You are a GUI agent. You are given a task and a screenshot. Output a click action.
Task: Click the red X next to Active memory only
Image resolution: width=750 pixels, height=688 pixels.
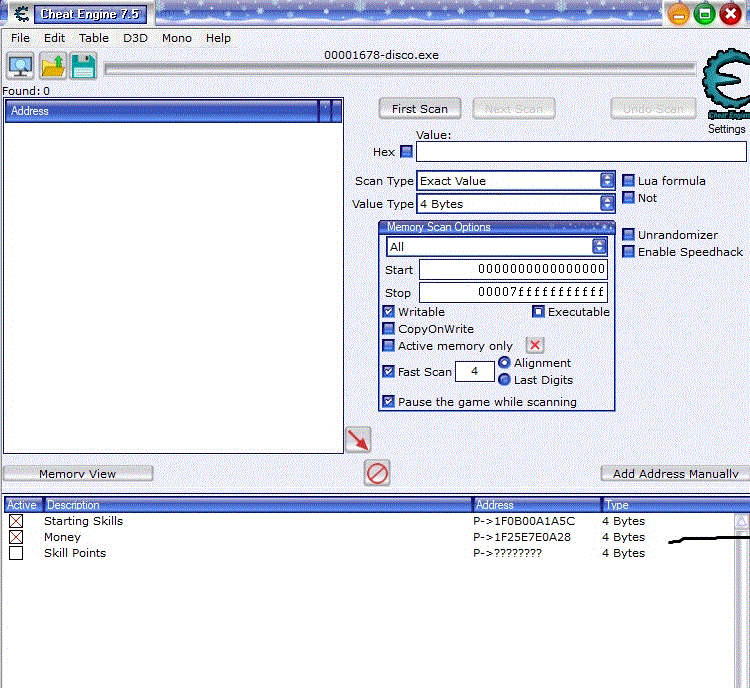coord(535,345)
